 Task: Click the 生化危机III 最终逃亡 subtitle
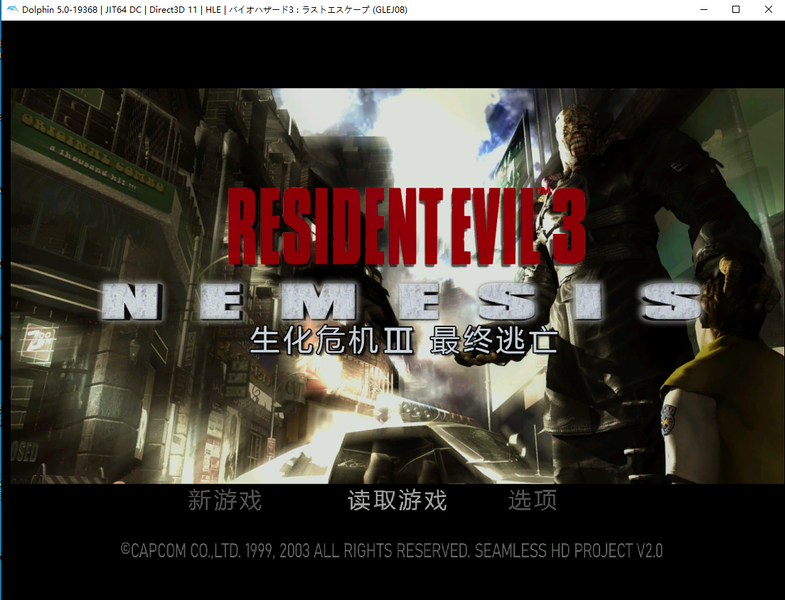(404, 341)
